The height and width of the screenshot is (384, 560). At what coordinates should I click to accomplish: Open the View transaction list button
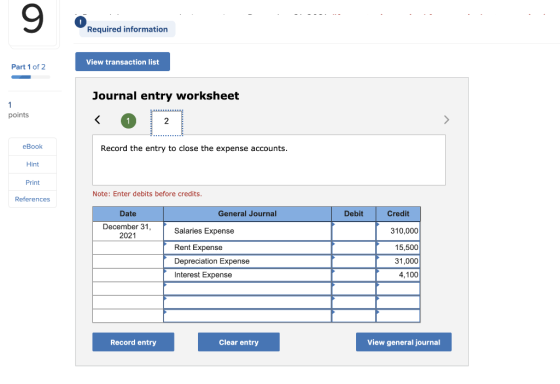[122, 62]
